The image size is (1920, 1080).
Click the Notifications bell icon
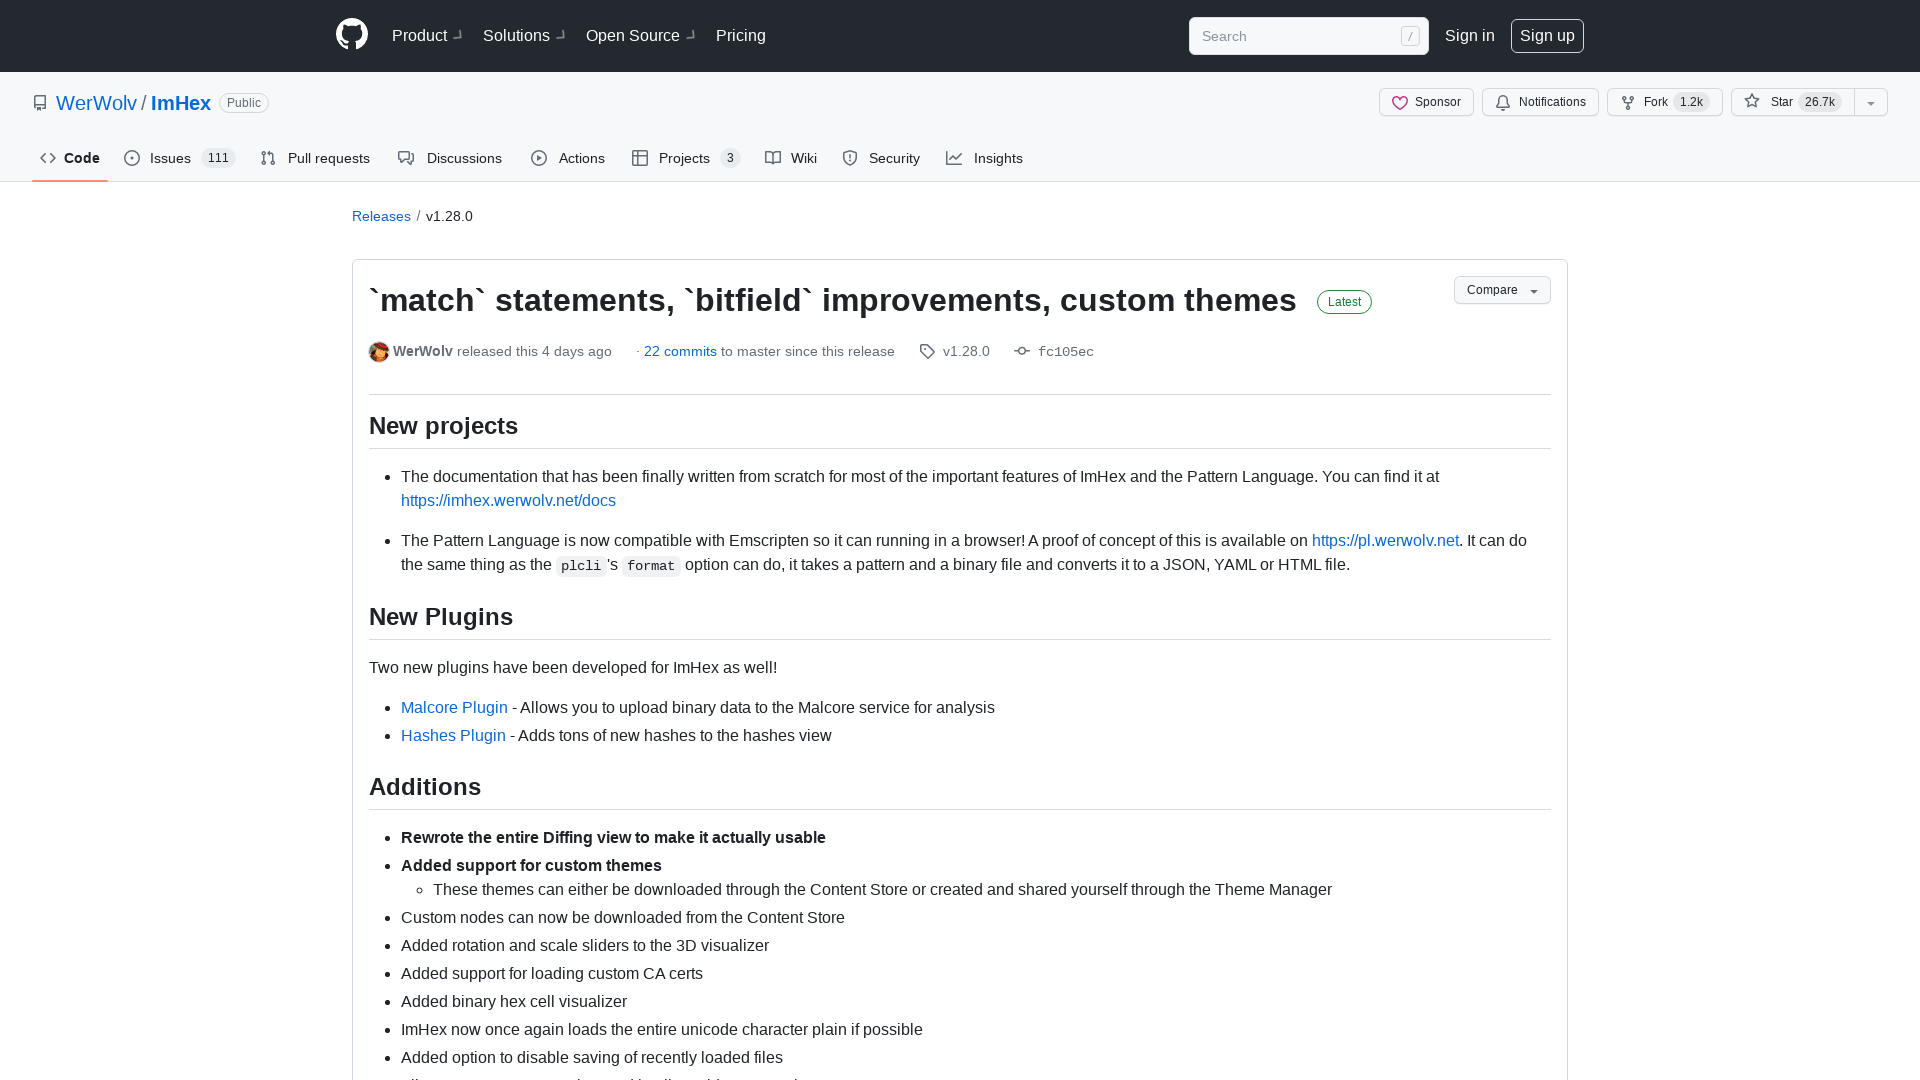[1503, 103]
